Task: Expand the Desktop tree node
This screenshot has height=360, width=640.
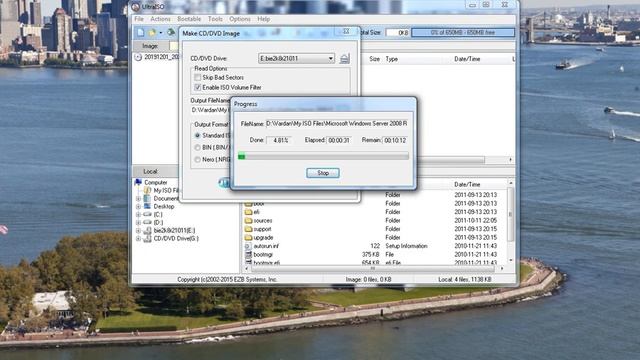Action: (x=138, y=207)
